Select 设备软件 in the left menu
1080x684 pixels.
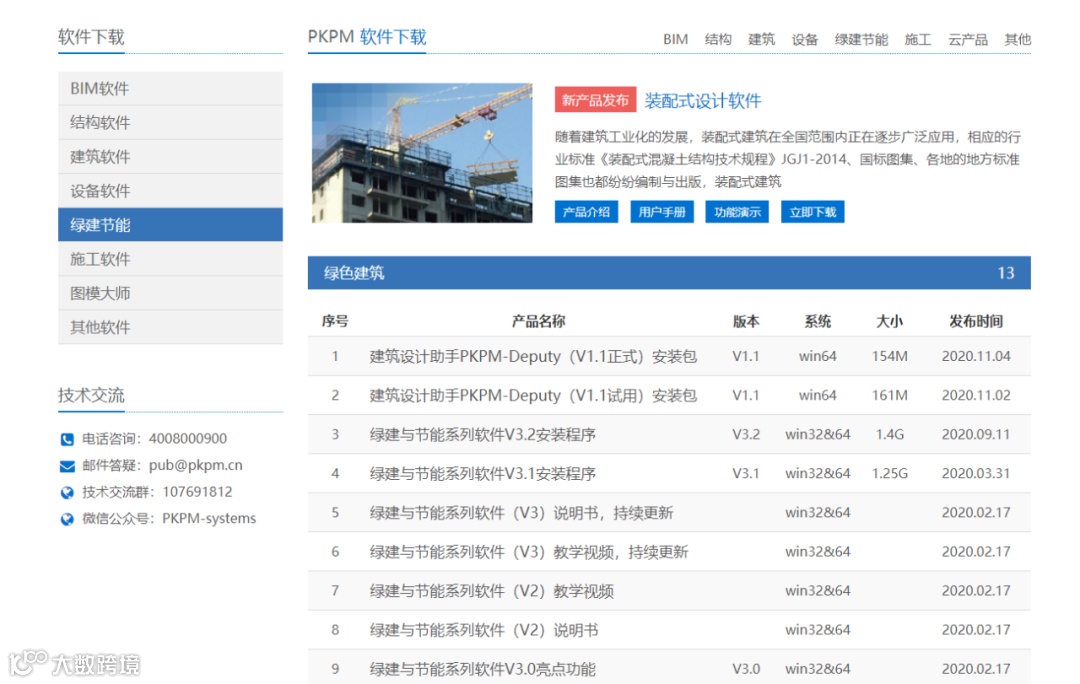(170, 191)
